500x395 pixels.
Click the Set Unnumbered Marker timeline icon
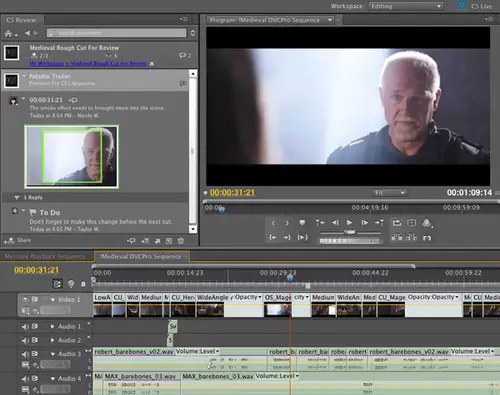(83, 284)
